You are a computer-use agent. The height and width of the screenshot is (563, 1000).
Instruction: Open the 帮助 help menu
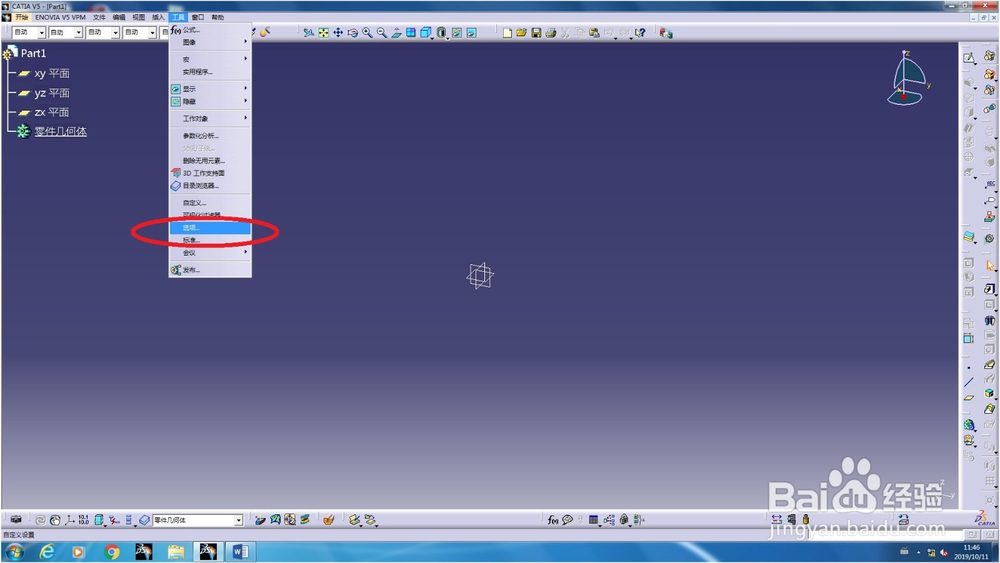[218, 17]
